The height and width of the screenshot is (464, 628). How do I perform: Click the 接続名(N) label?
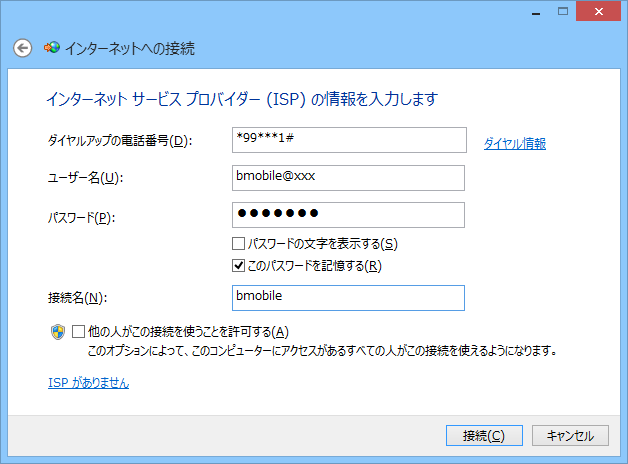click(77, 298)
